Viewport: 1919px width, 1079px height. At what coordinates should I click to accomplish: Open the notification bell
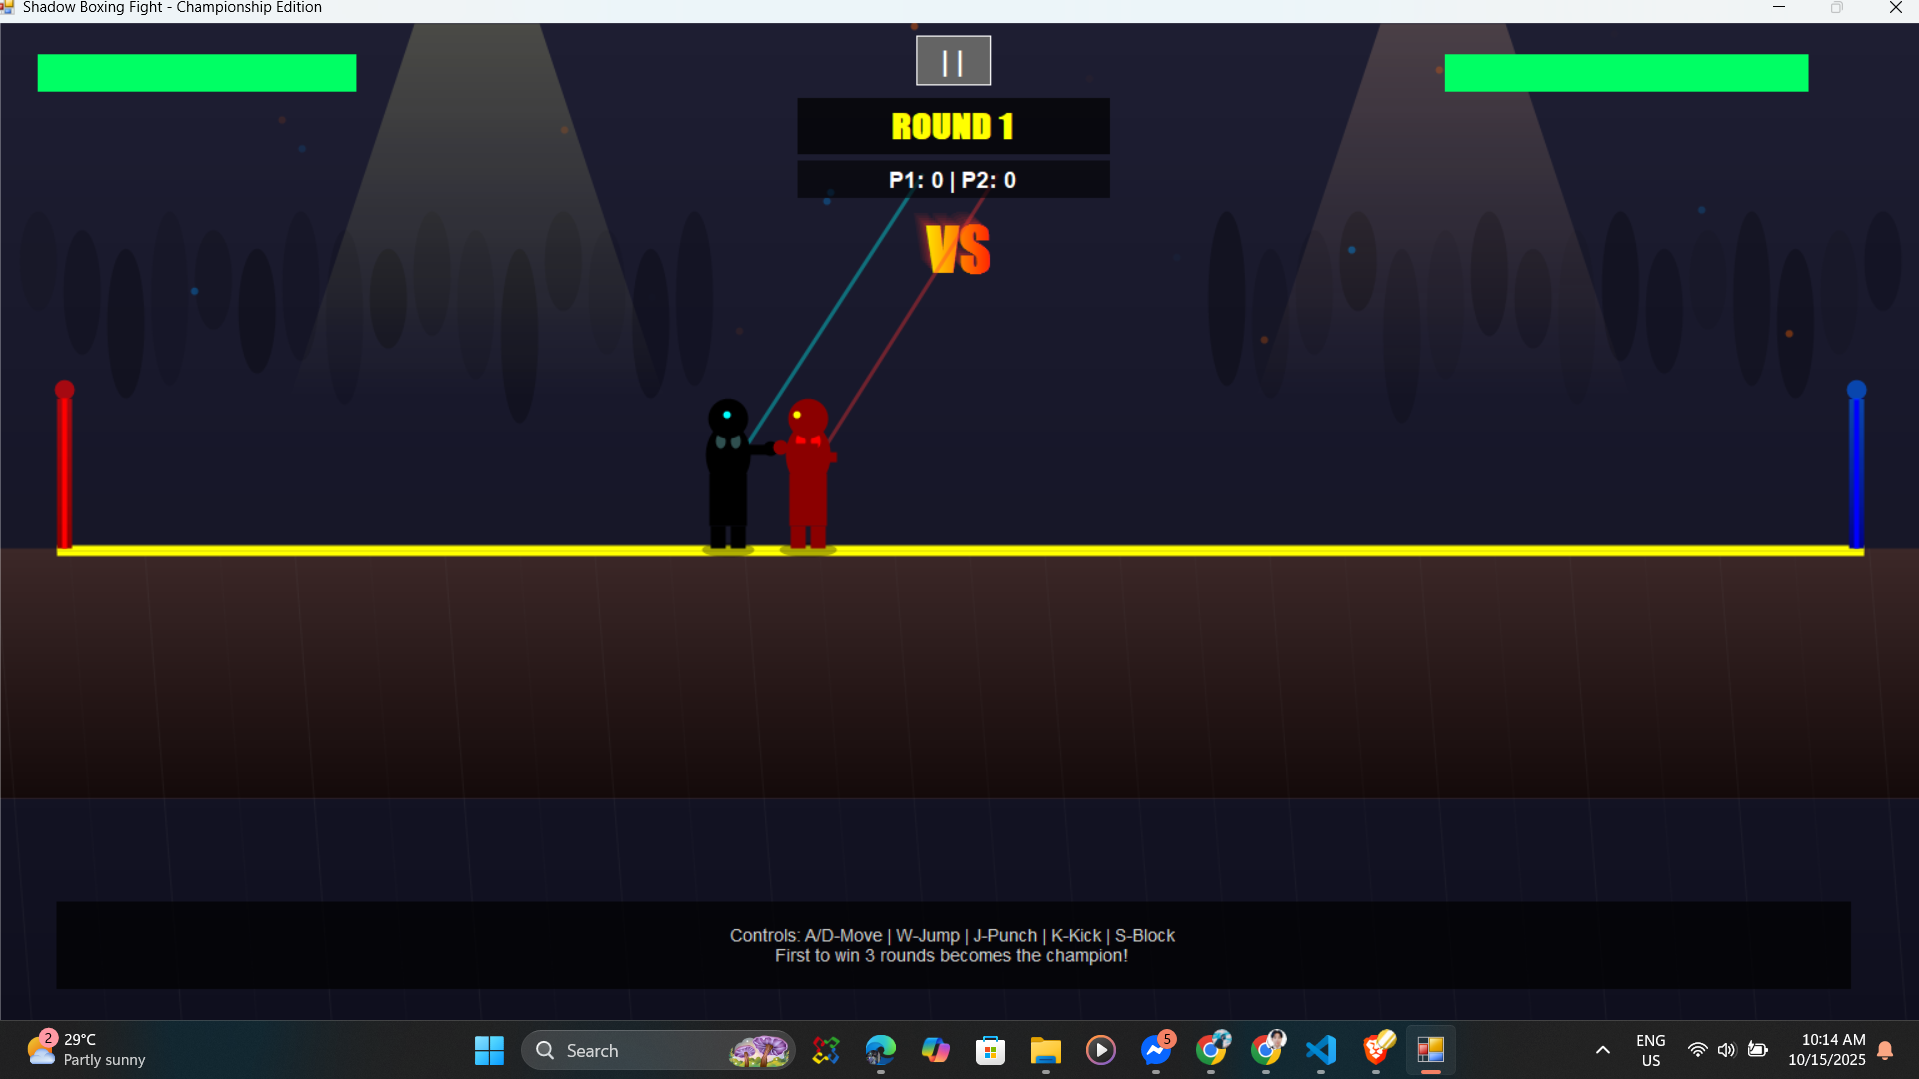pos(1884,1050)
